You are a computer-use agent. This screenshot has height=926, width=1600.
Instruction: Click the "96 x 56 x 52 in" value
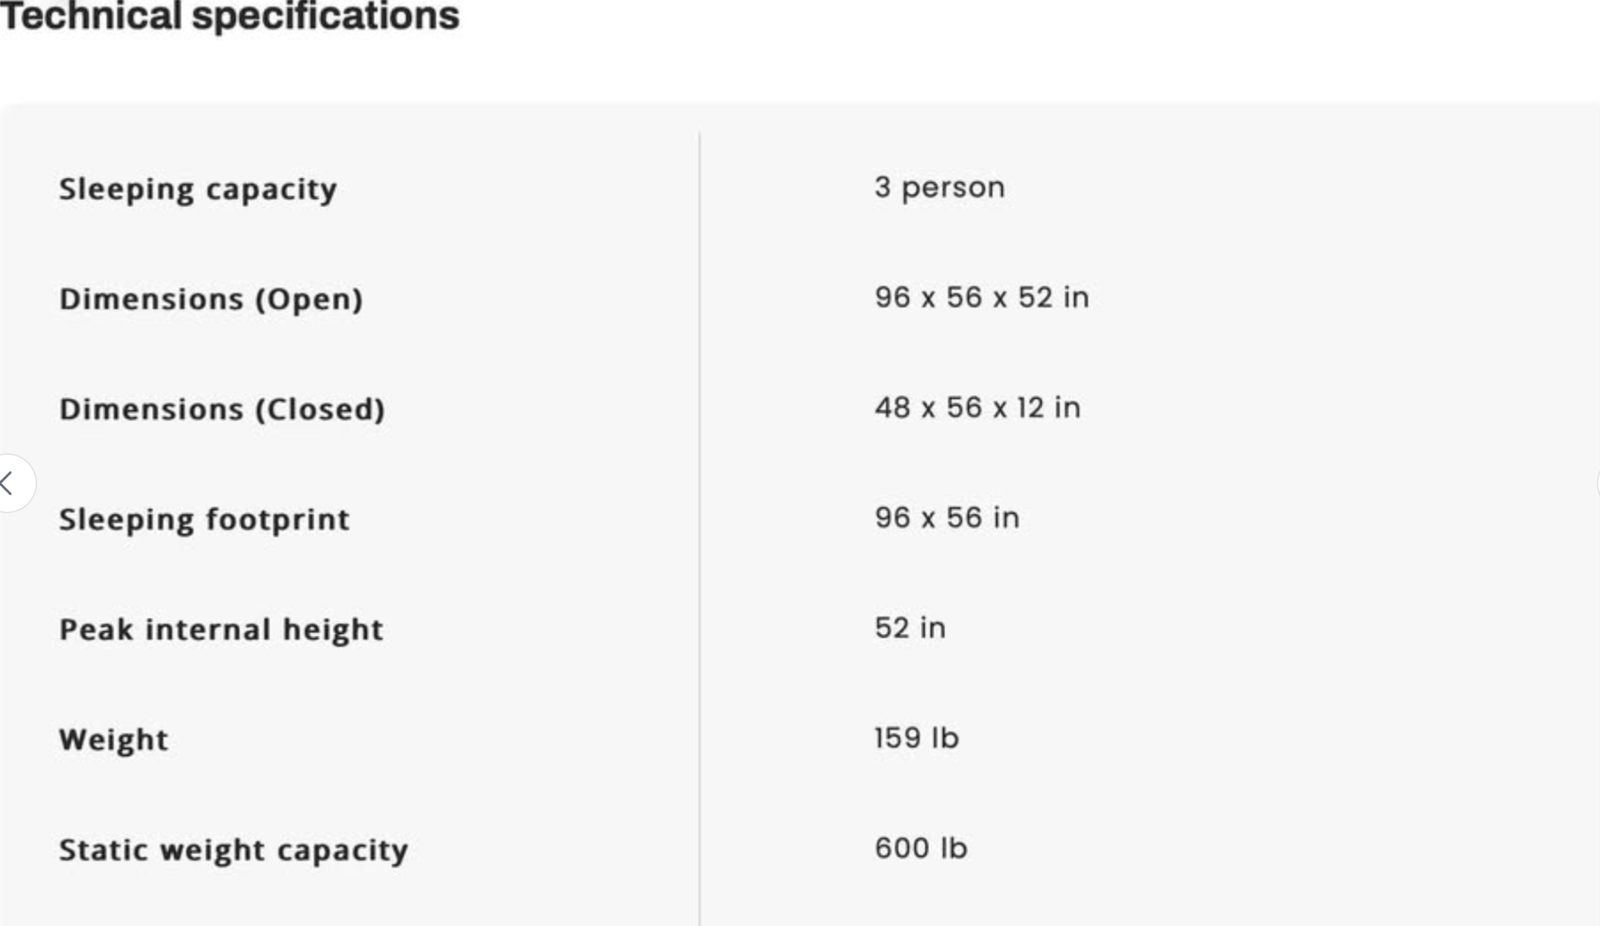(981, 297)
